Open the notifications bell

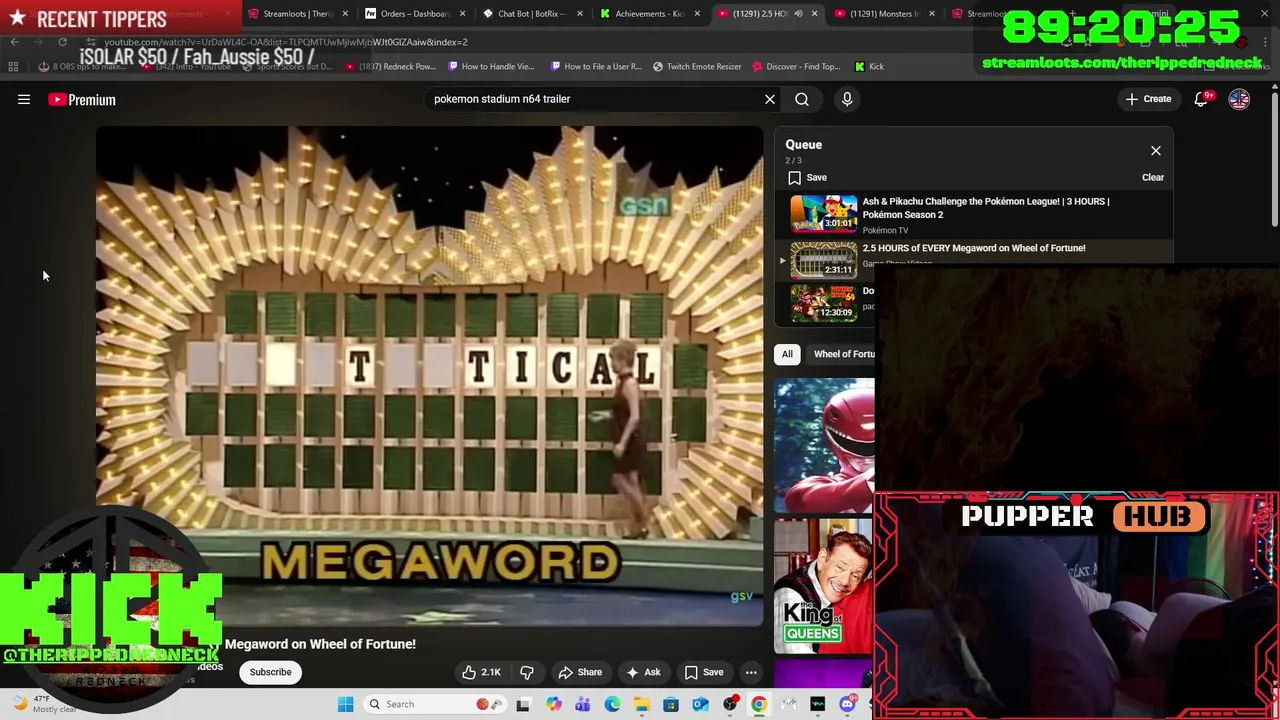click(1202, 99)
